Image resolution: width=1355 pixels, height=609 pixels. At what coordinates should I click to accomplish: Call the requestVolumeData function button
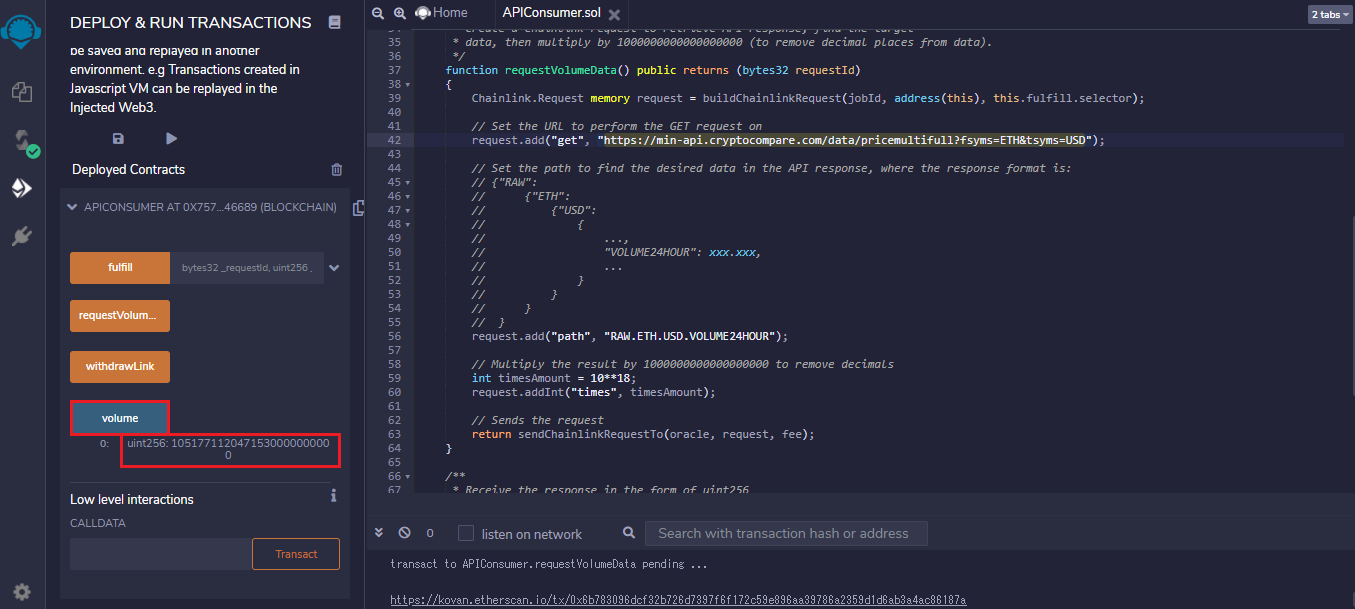pyautogui.click(x=120, y=316)
